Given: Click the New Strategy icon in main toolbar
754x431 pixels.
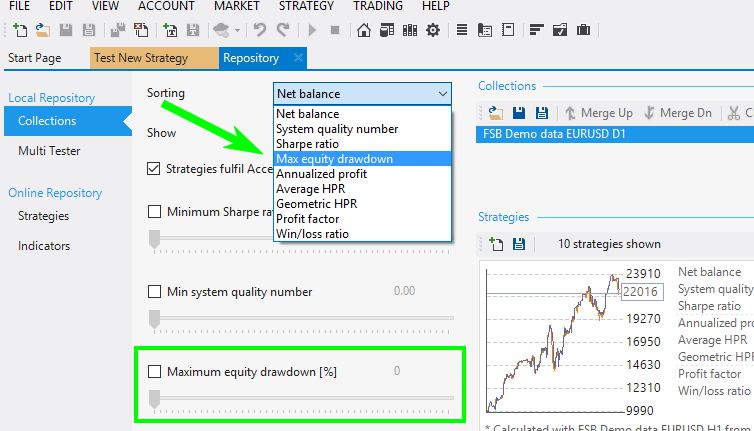Looking at the screenshot, I should 20,31.
